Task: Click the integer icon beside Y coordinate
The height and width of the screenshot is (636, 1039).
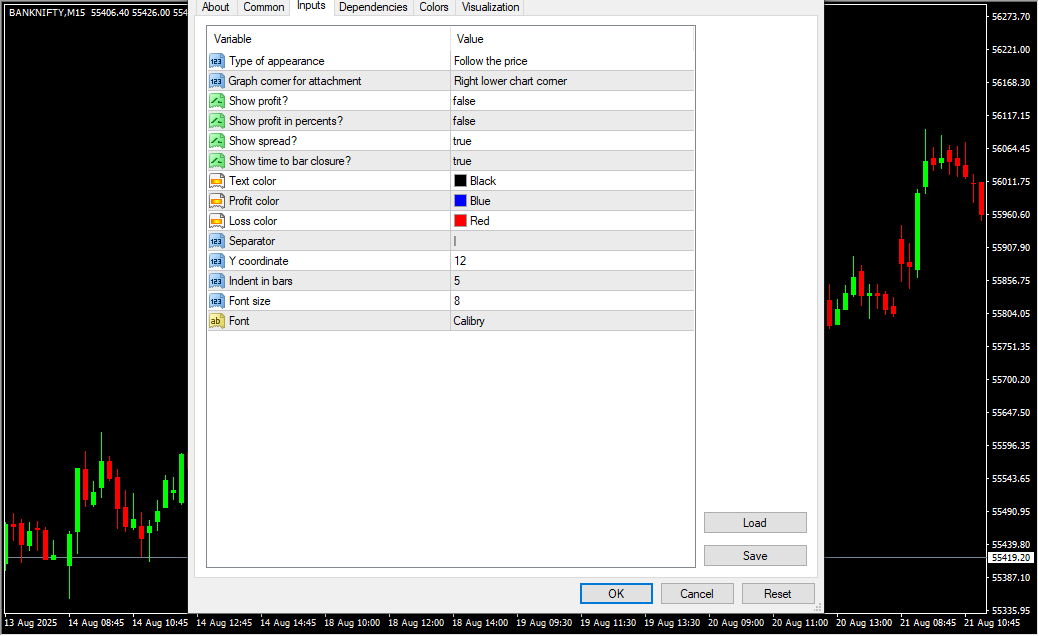Action: pyautogui.click(x=216, y=261)
